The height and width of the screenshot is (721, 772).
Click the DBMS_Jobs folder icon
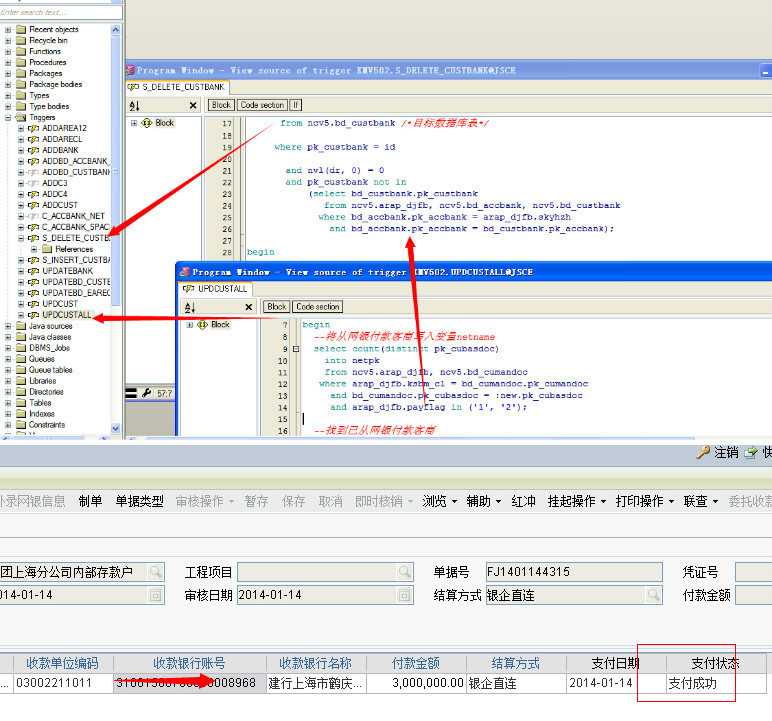(x=21, y=348)
